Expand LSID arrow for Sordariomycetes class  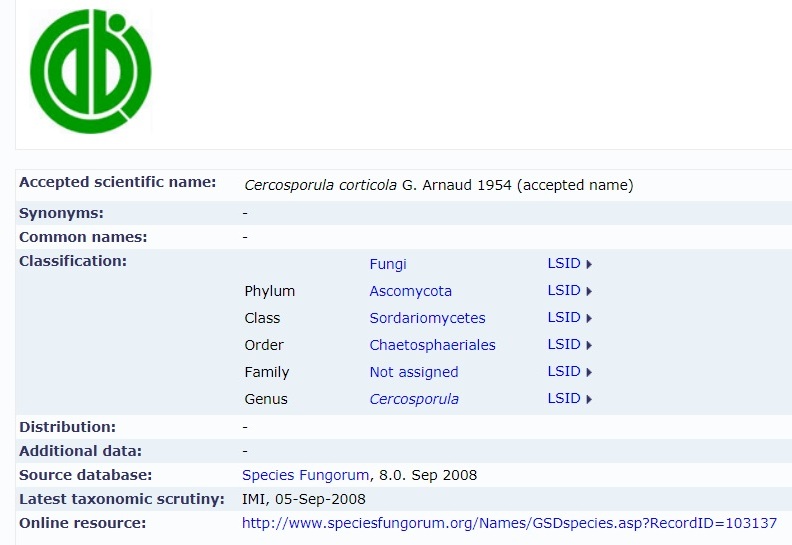tap(589, 318)
